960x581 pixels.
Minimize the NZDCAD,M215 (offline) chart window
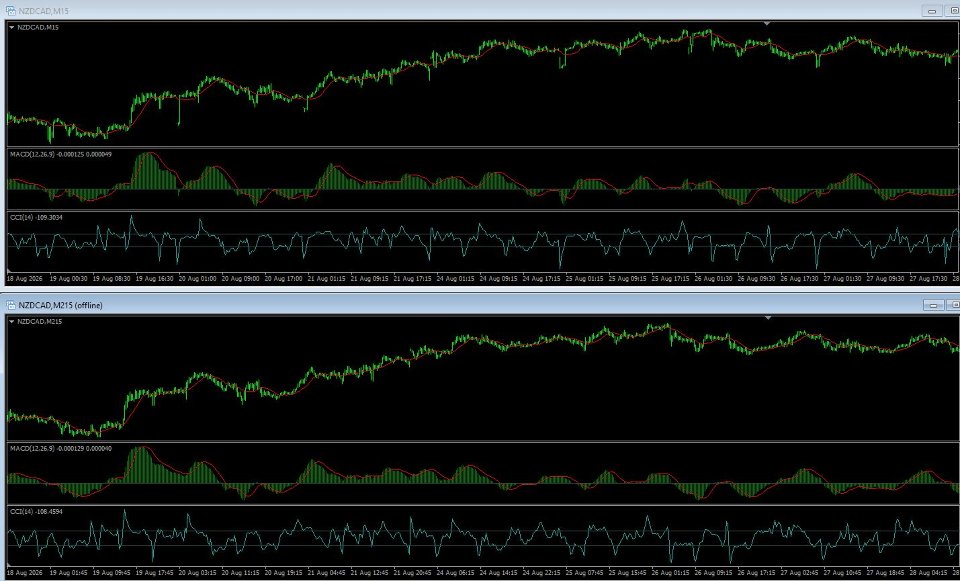click(x=932, y=305)
